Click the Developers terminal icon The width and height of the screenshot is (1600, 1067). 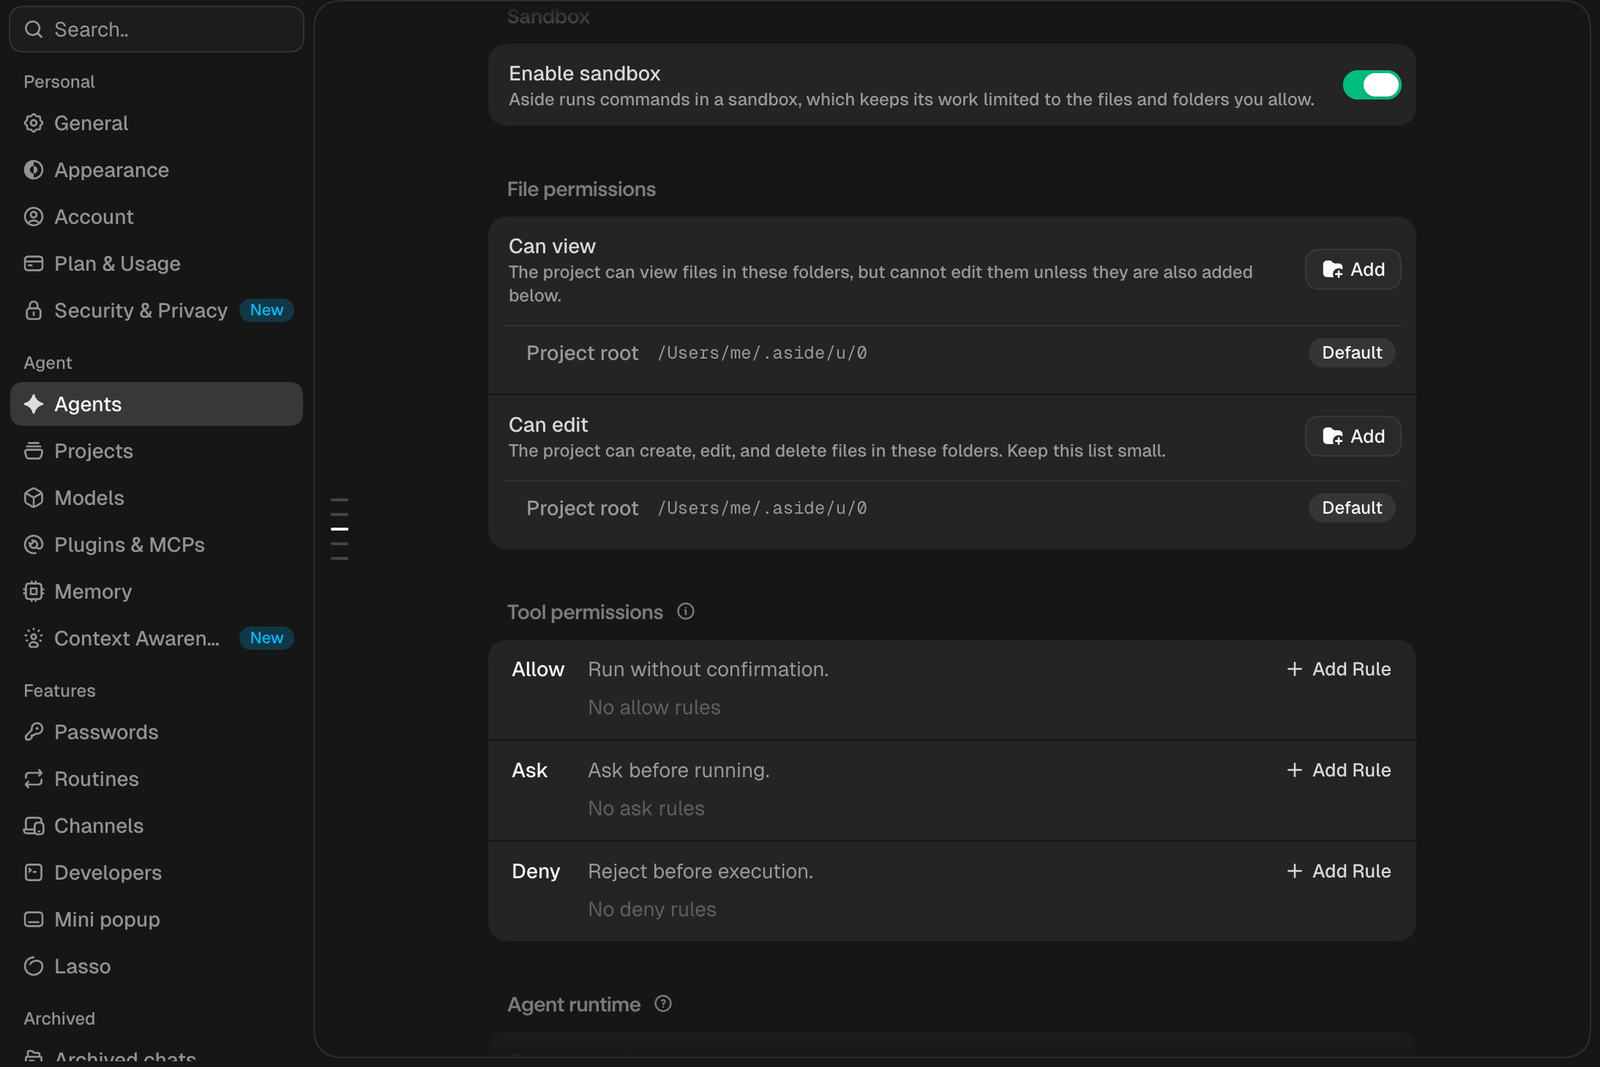coord(34,873)
